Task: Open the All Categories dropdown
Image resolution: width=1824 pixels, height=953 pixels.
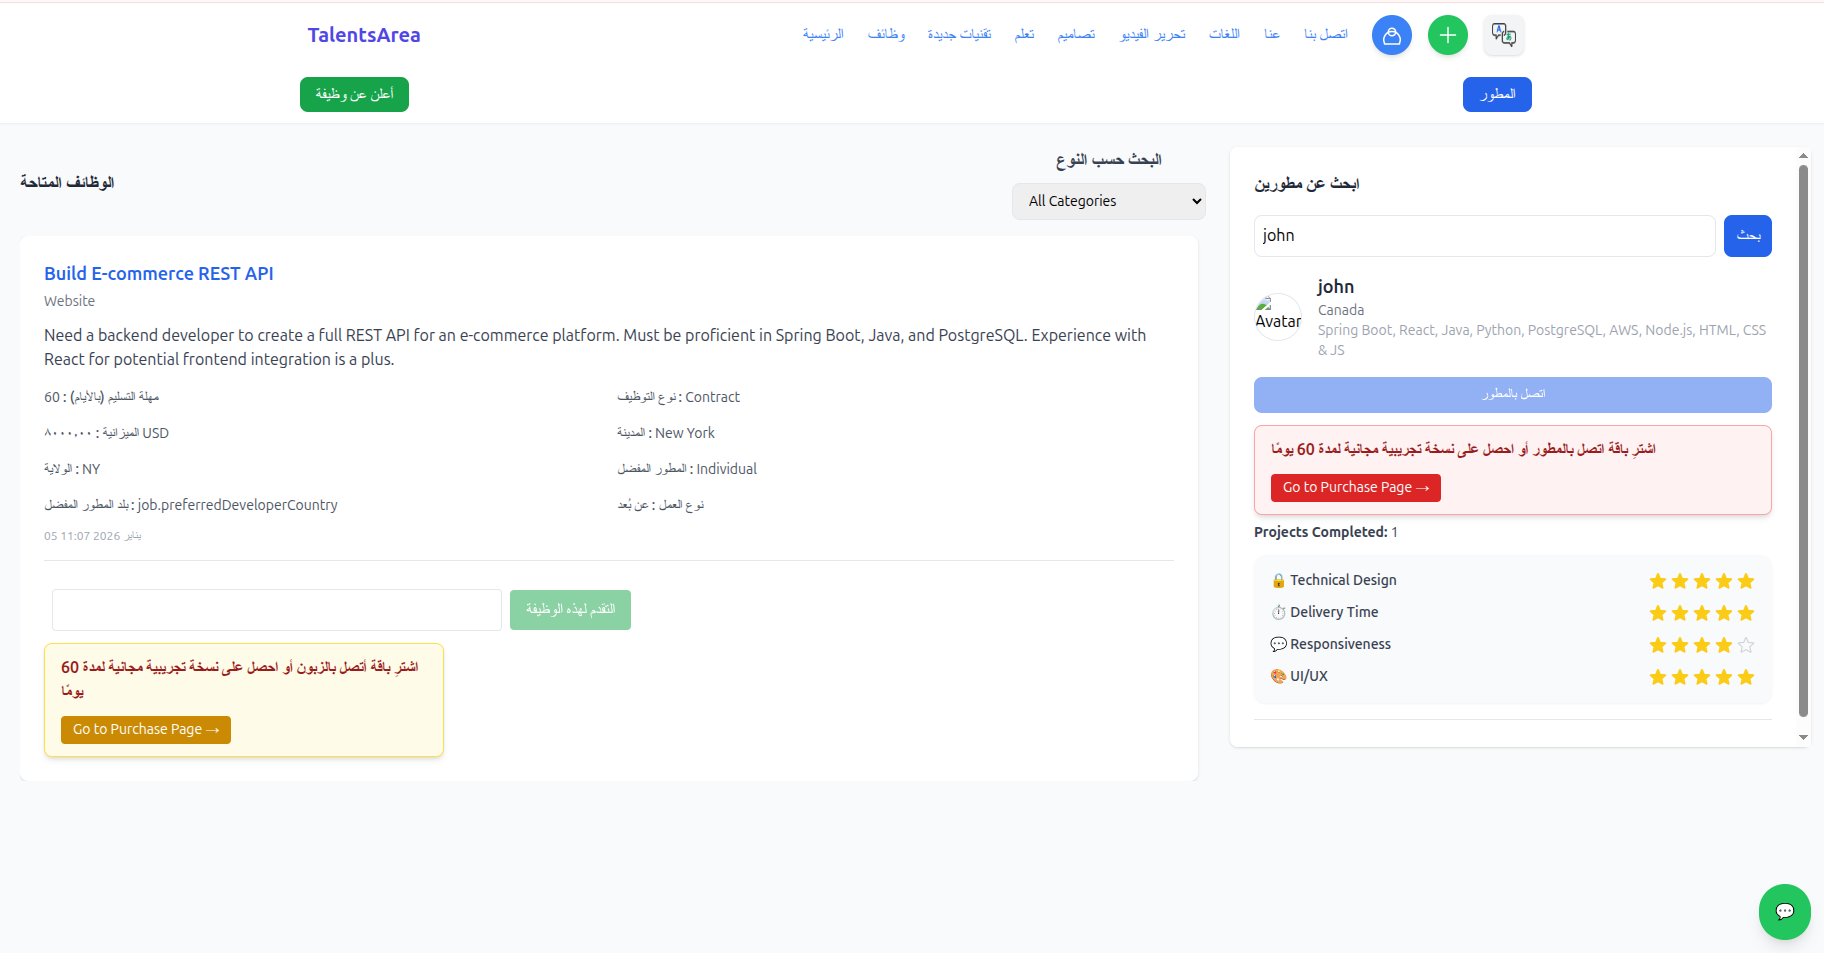Action: [1108, 201]
